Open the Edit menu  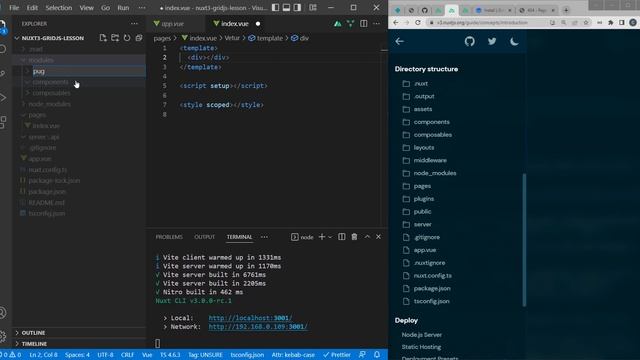[32, 8]
